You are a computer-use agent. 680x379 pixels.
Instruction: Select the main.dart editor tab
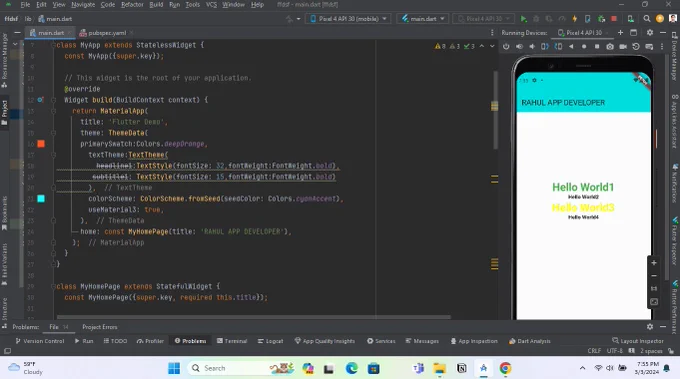(51, 33)
